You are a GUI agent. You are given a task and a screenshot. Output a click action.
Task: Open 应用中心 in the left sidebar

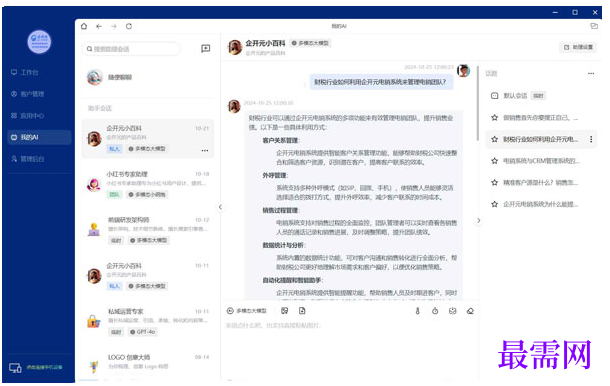(27, 116)
